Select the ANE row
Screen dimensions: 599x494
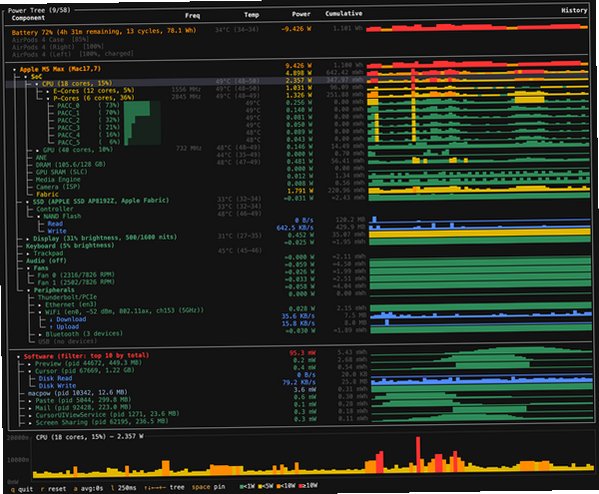tap(41, 157)
